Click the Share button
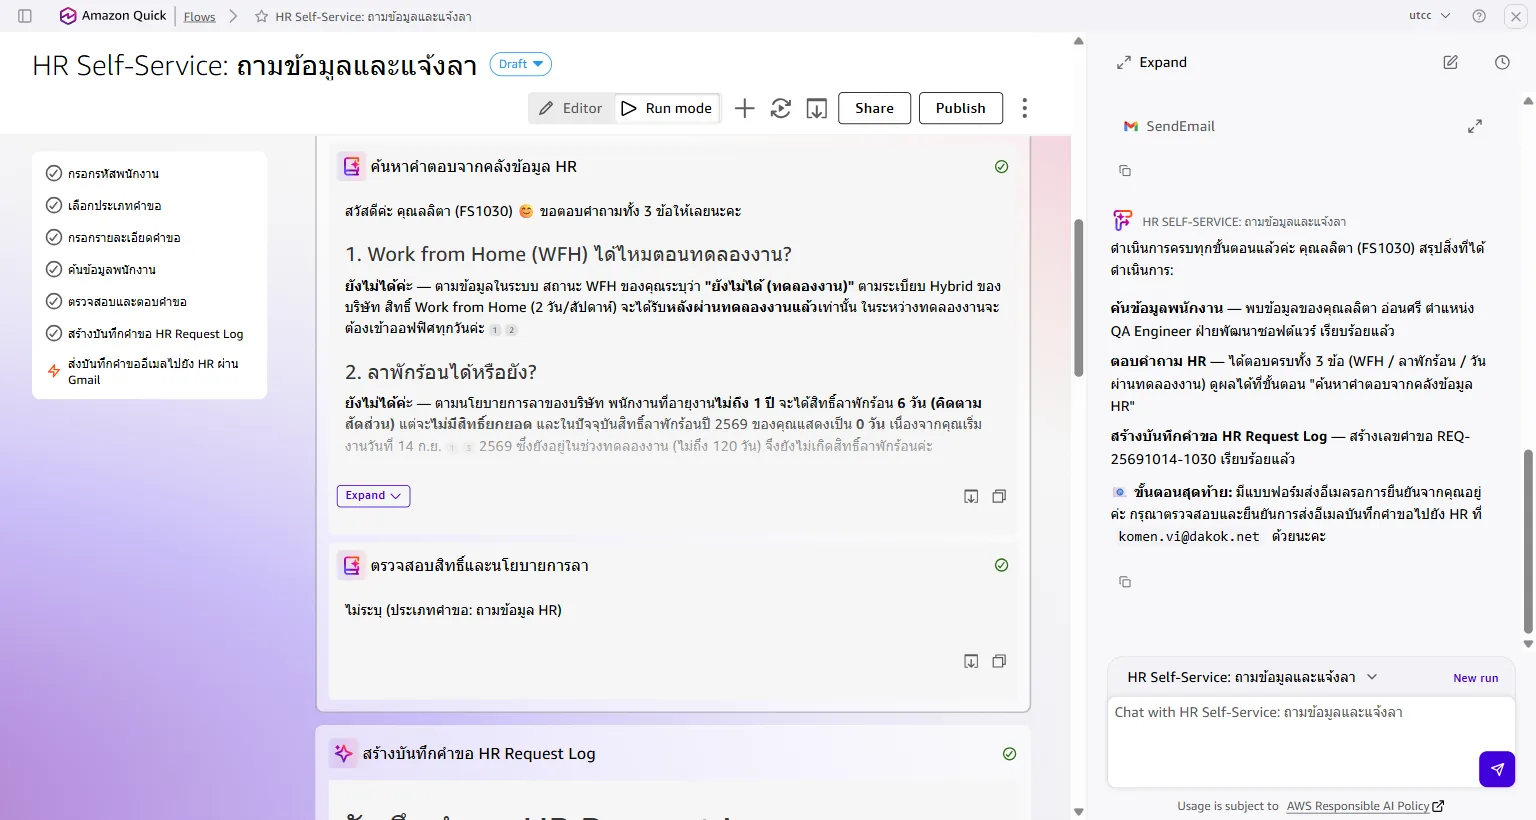The image size is (1536, 820). [x=874, y=108]
